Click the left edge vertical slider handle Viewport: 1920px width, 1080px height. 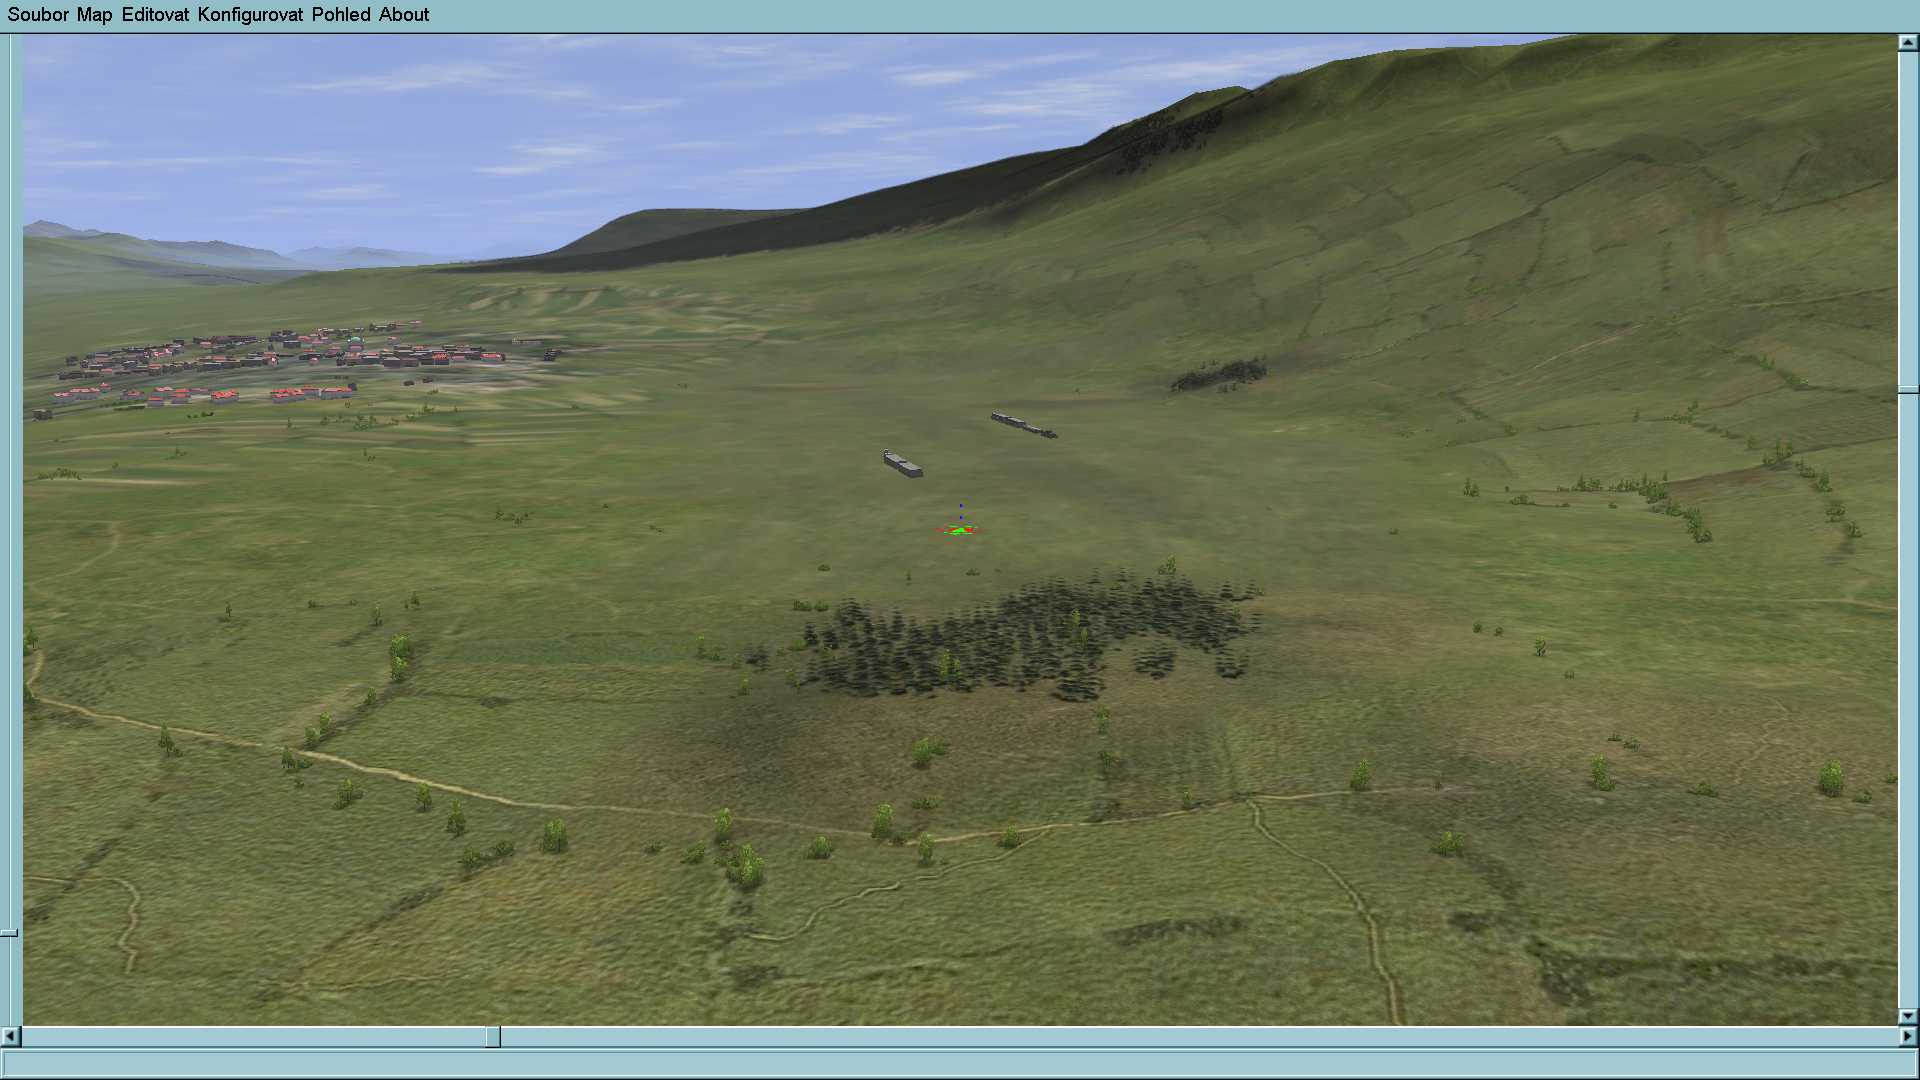(x=9, y=933)
